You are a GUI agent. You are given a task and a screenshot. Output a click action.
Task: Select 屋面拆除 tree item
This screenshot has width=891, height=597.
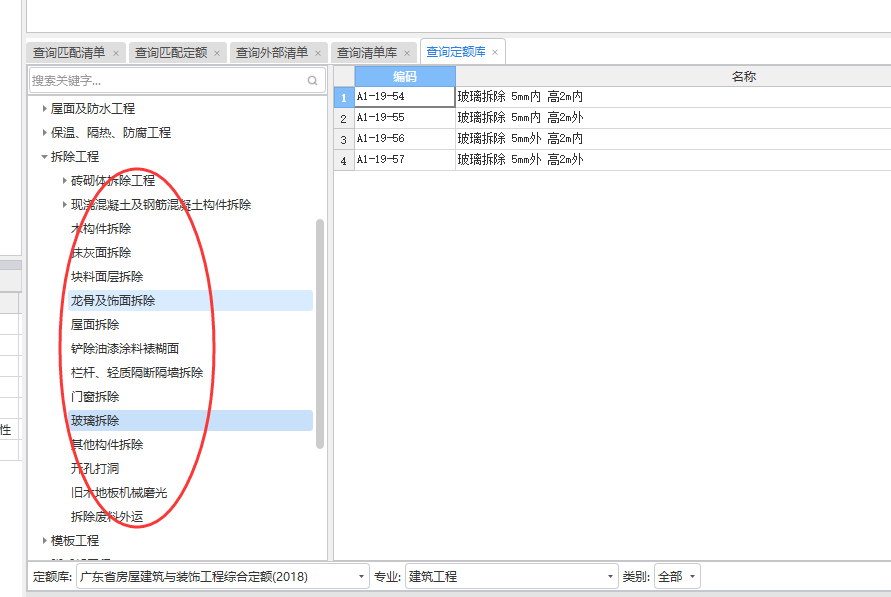click(95, 324)
